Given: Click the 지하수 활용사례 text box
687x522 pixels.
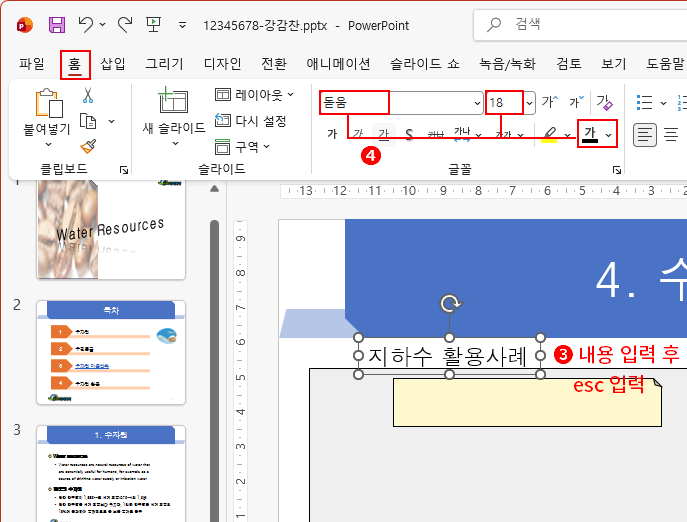Looking at the screenshot, I should point(449,356).
